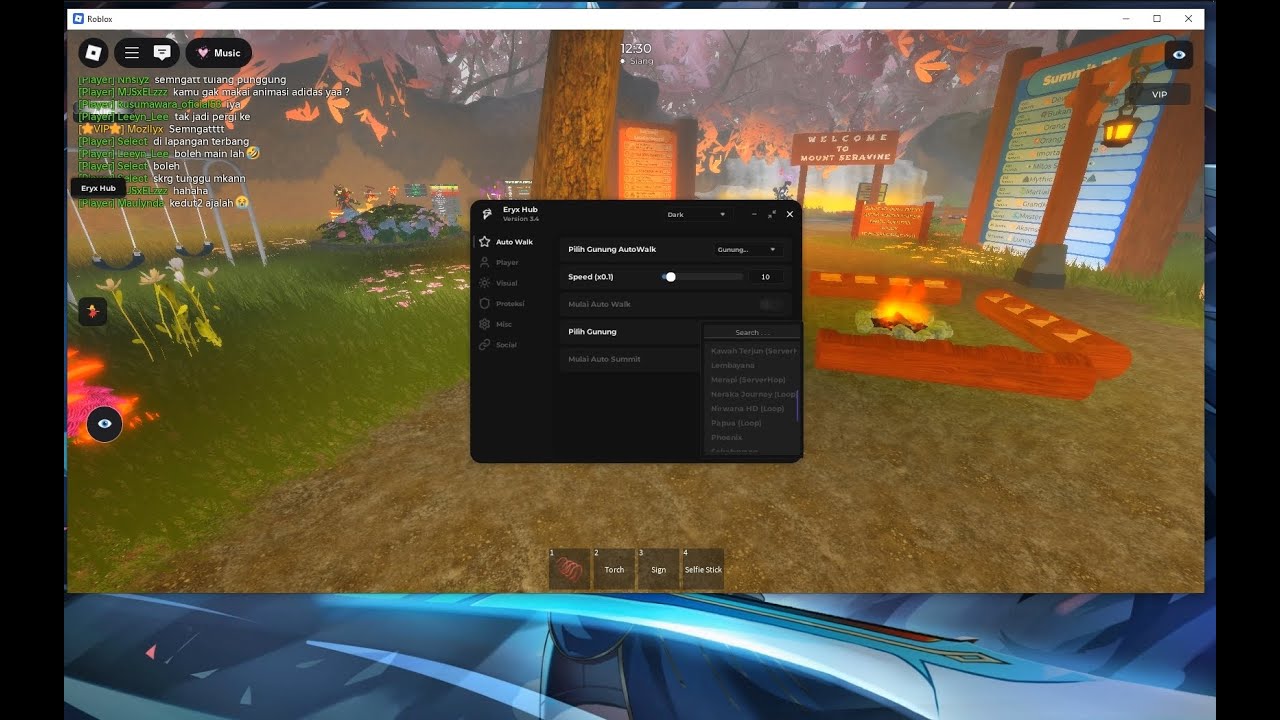Click chat message from MJSxELzzz about adidas

[x=214, y=92]
